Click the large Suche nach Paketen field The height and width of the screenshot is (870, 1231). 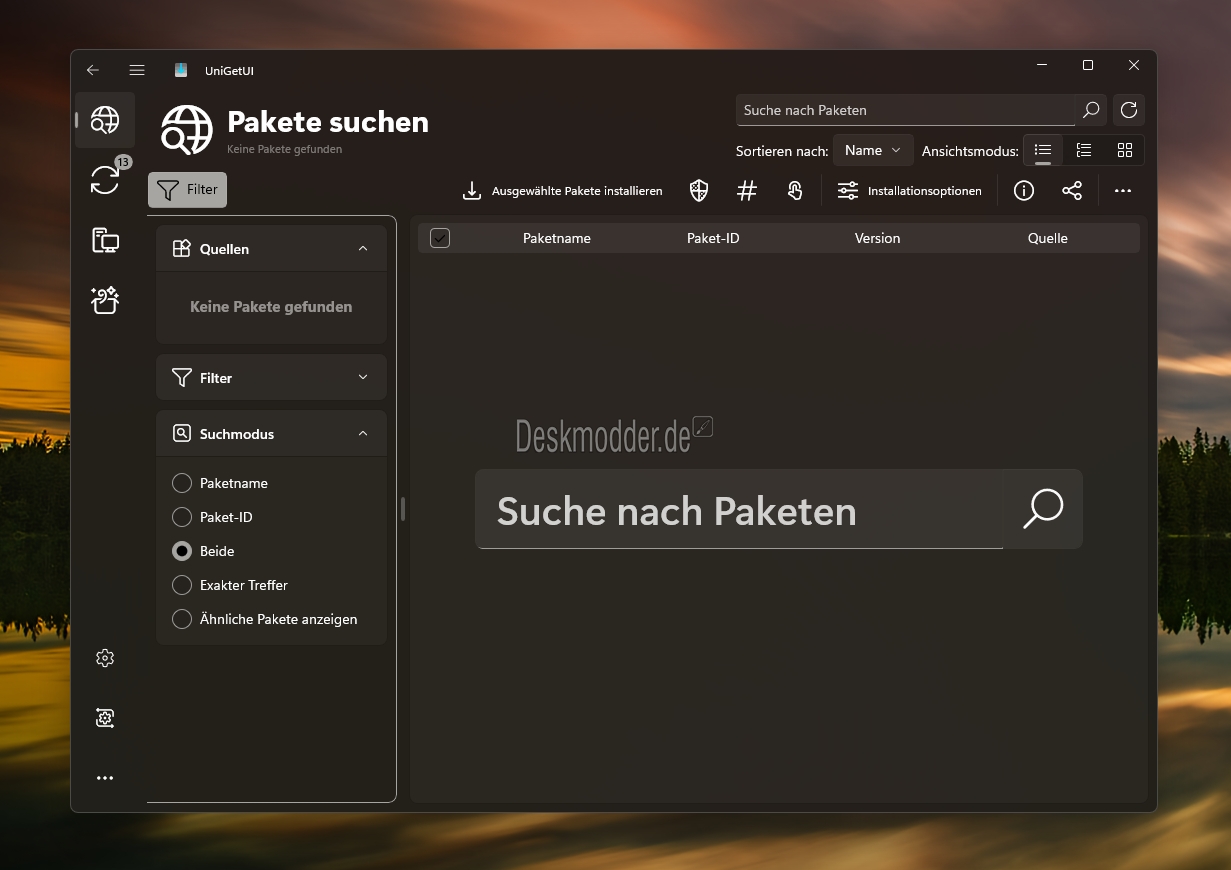(738, 510)
